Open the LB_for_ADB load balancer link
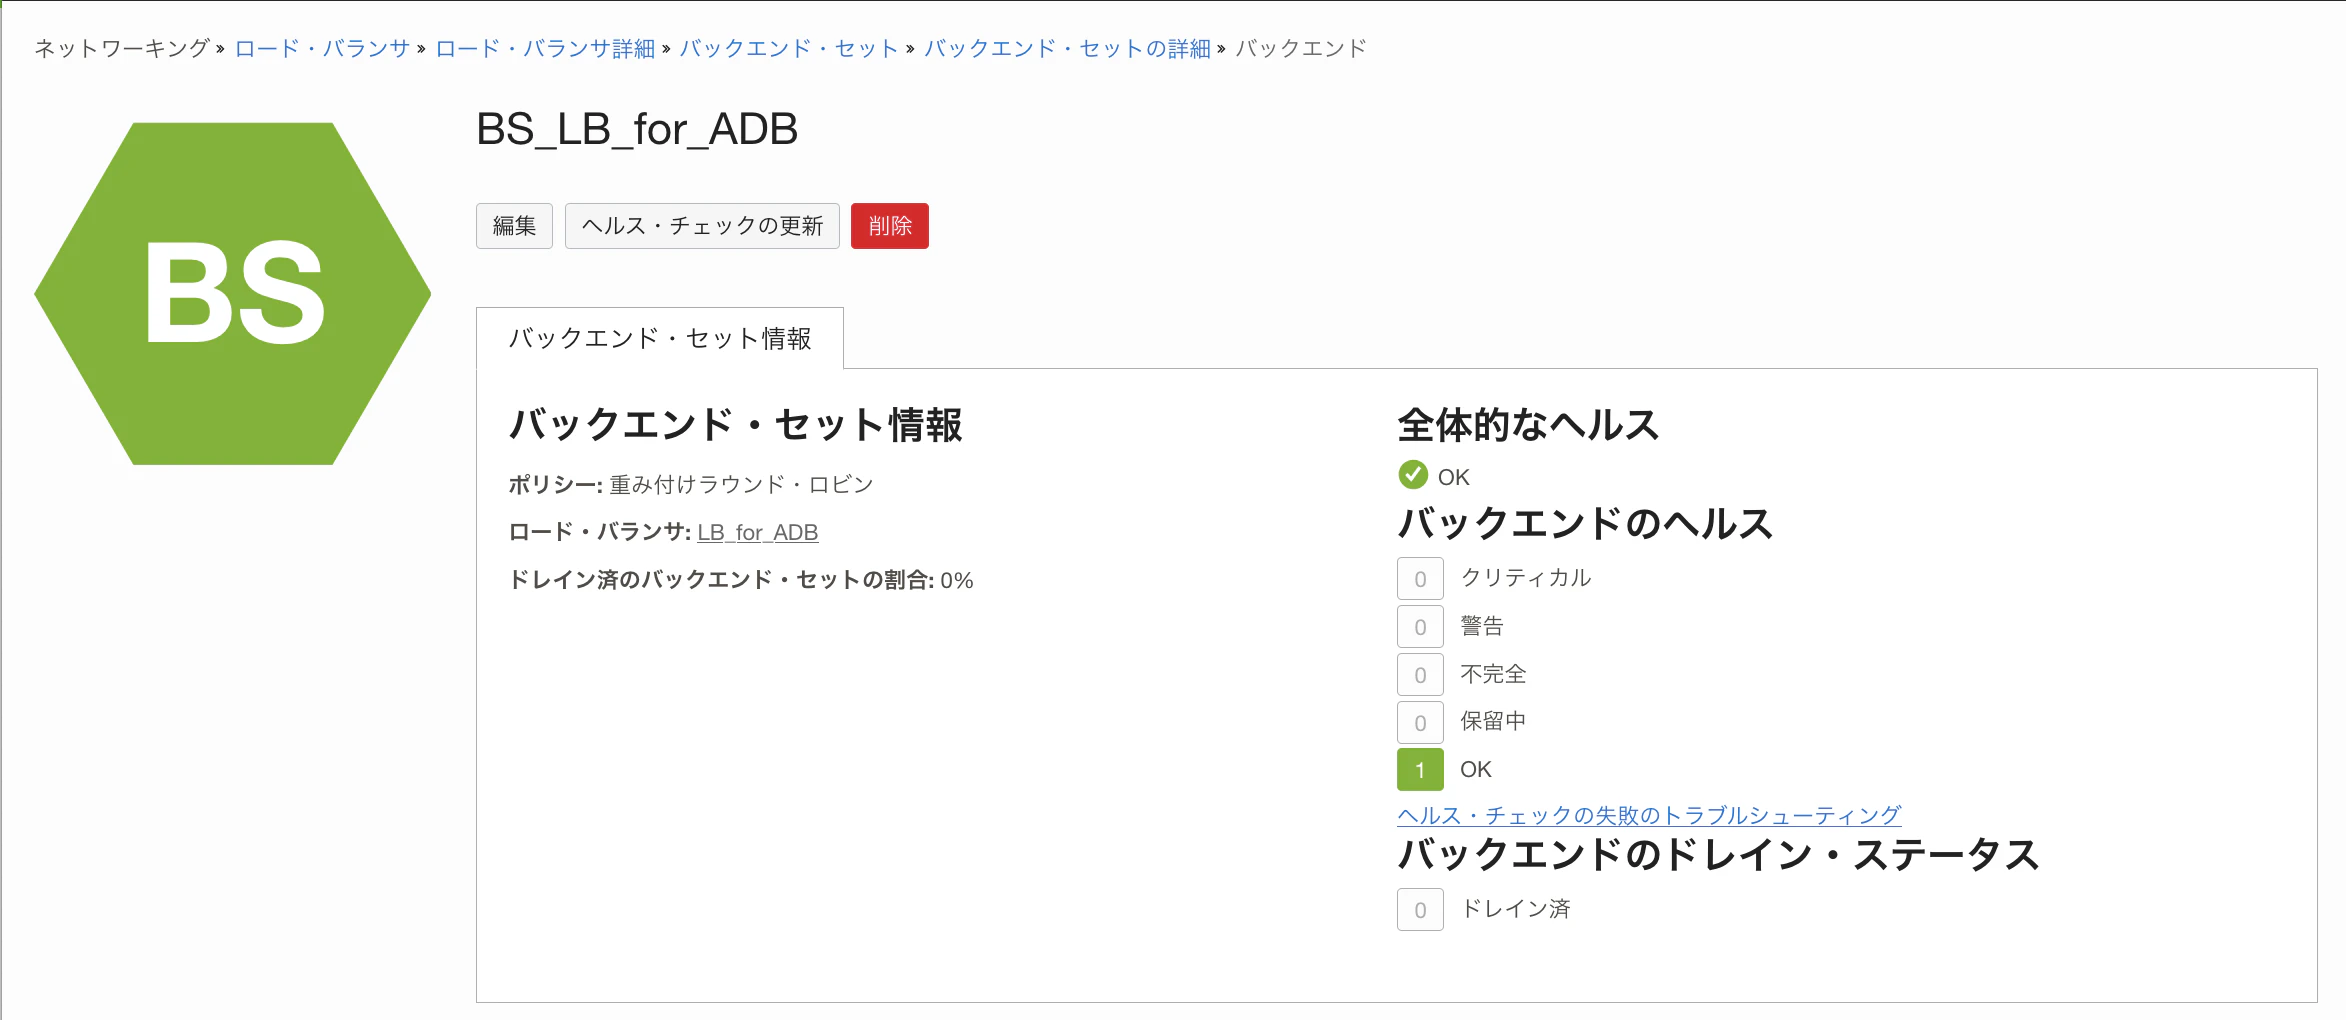This screenshot has height=1020, width=2346. pyautogui.click(x=758, y=533)
